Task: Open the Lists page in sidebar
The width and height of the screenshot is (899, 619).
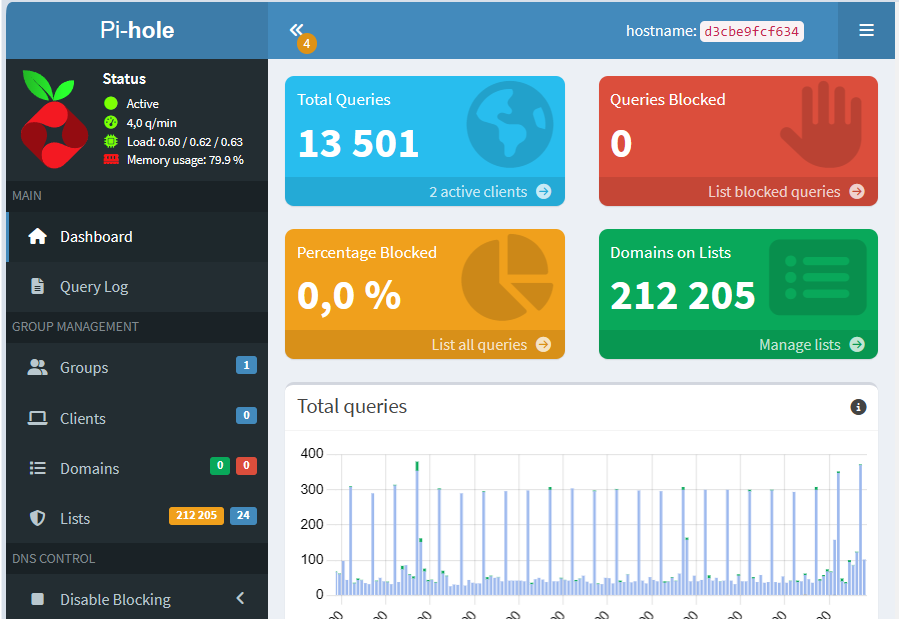Action: coord(75,519)
